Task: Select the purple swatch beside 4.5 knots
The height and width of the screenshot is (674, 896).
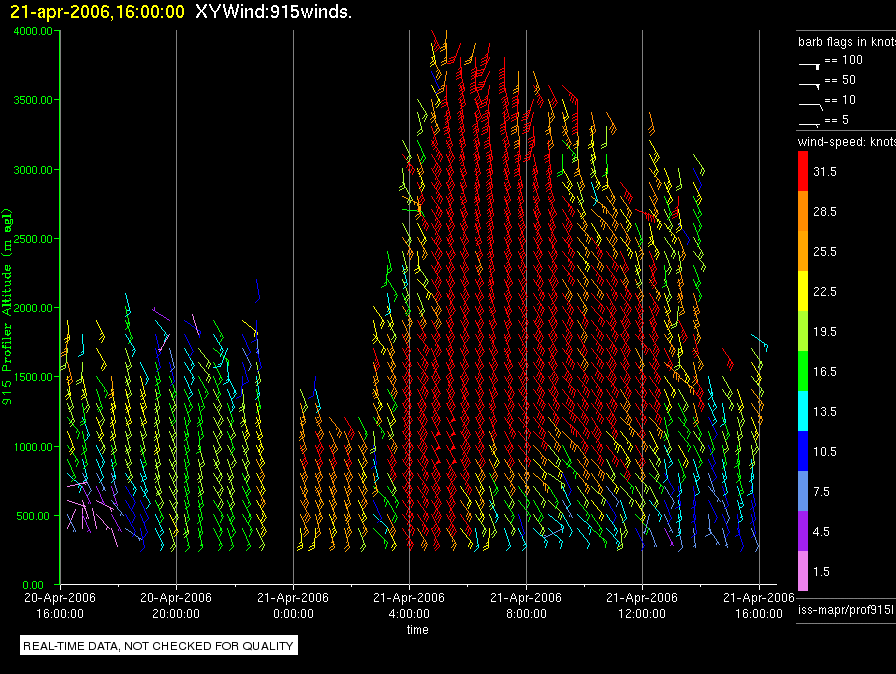Action: click(802, 531)
